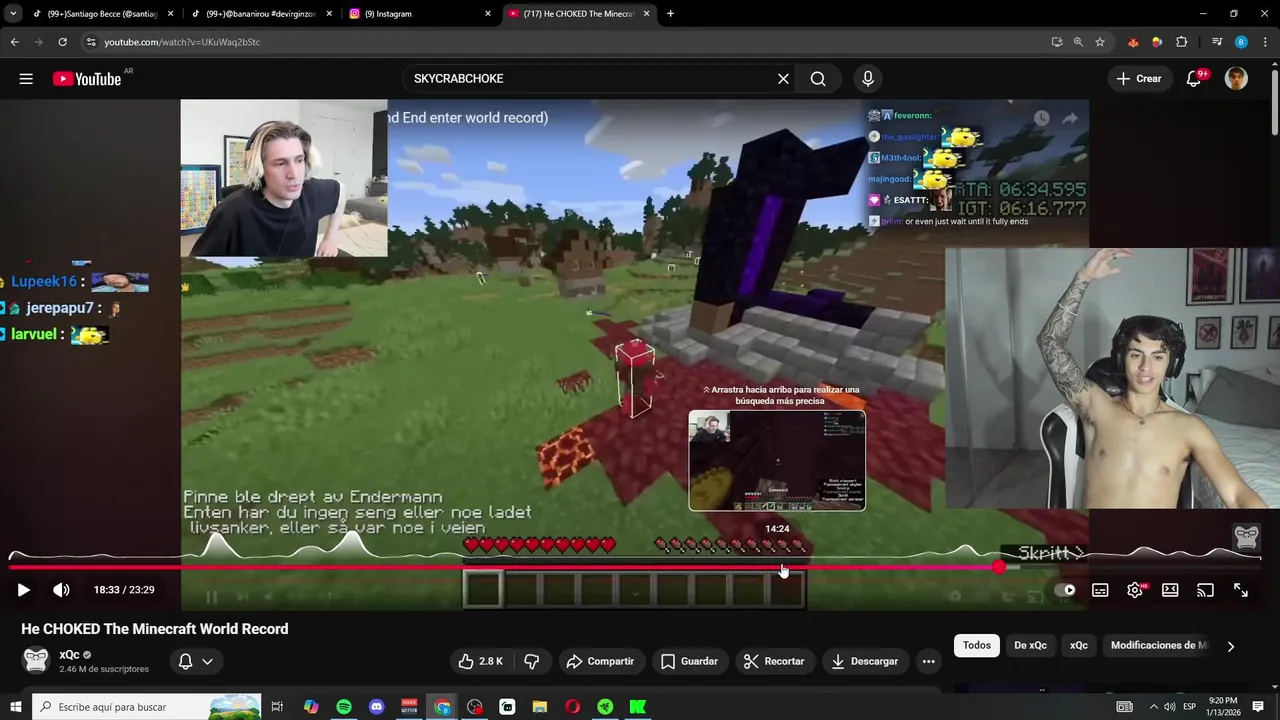Click the magnifying glass search button
The image size is (1280, 720).
click(x=818, y=79)
